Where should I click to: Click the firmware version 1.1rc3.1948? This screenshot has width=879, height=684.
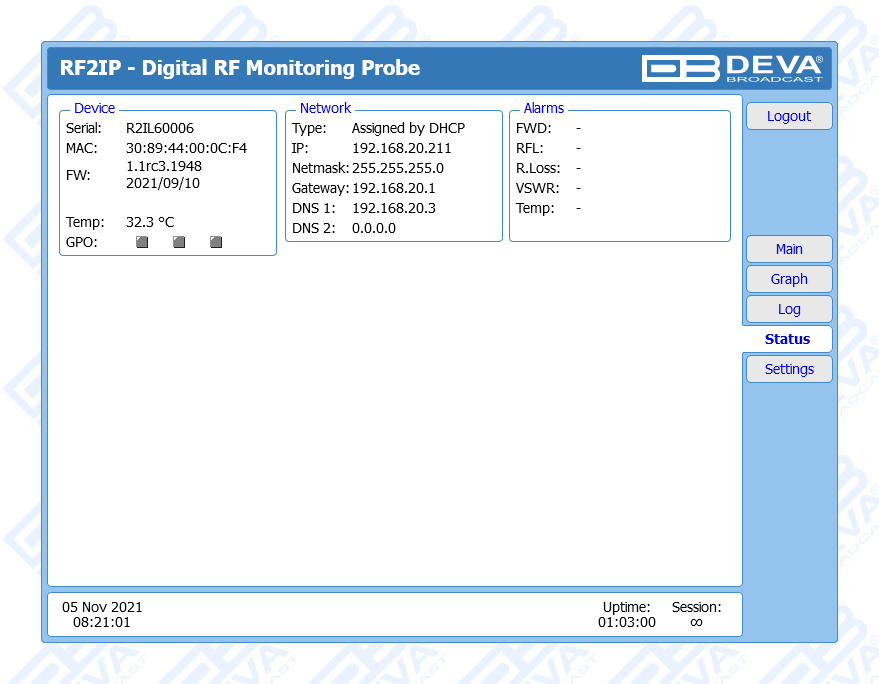(164, 166)
